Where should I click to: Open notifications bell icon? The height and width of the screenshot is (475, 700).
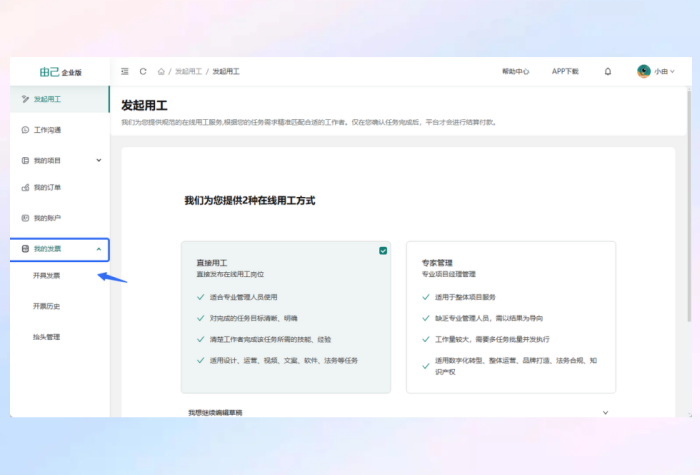coord(608,71)
